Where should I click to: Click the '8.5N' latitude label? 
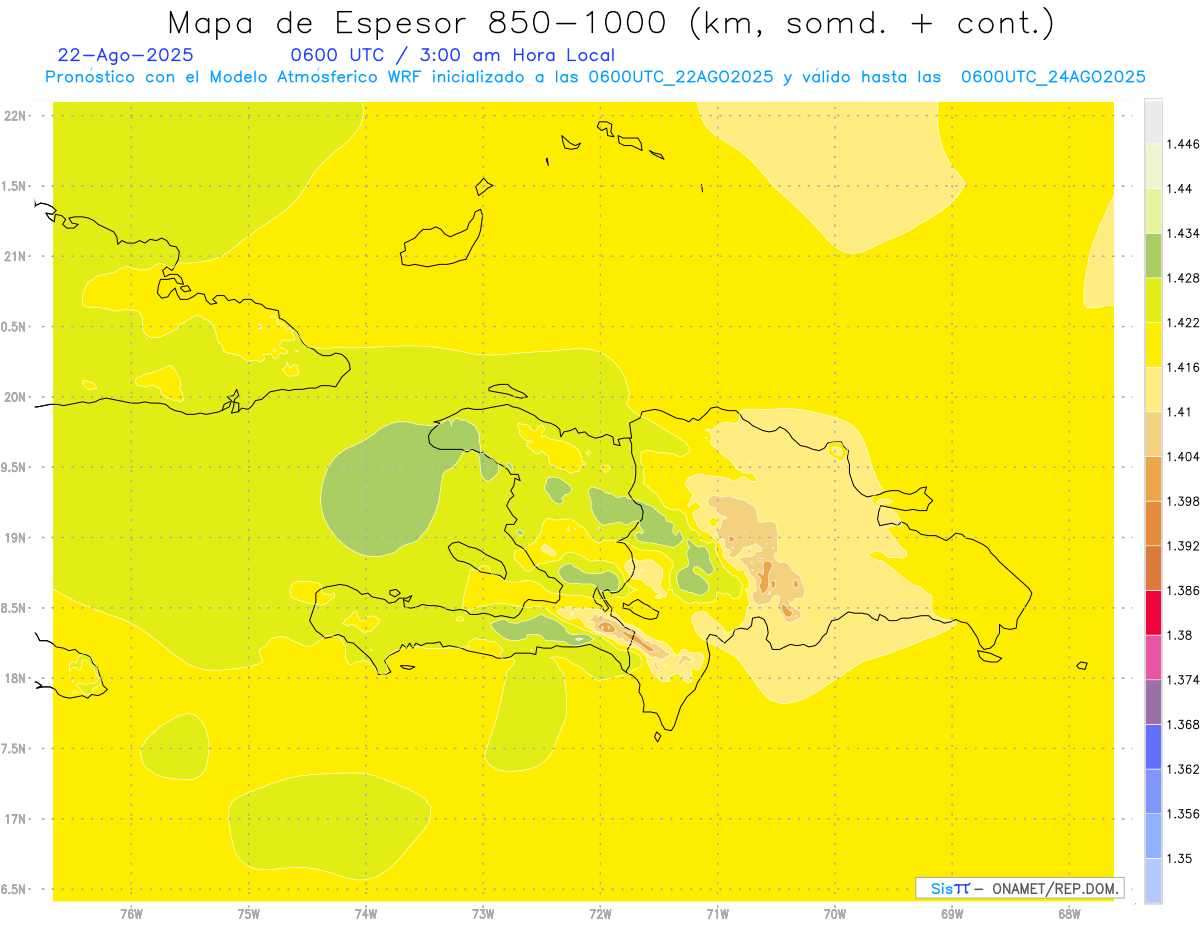(x=14, y=608)
